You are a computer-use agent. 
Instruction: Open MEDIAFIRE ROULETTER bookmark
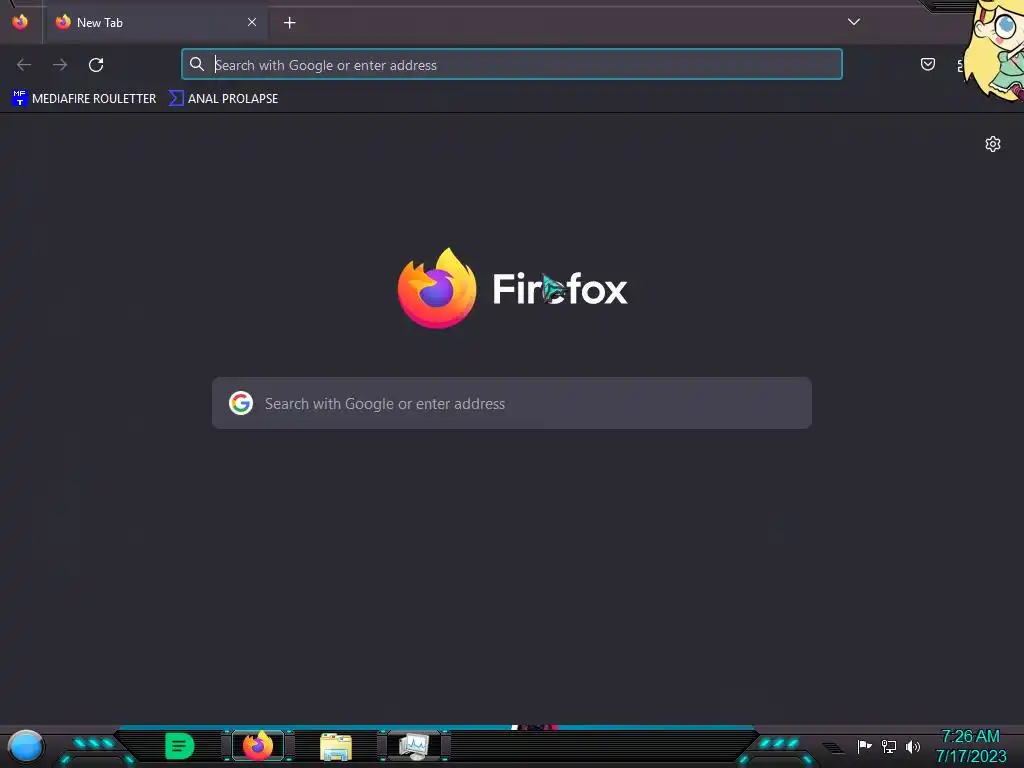84,99
